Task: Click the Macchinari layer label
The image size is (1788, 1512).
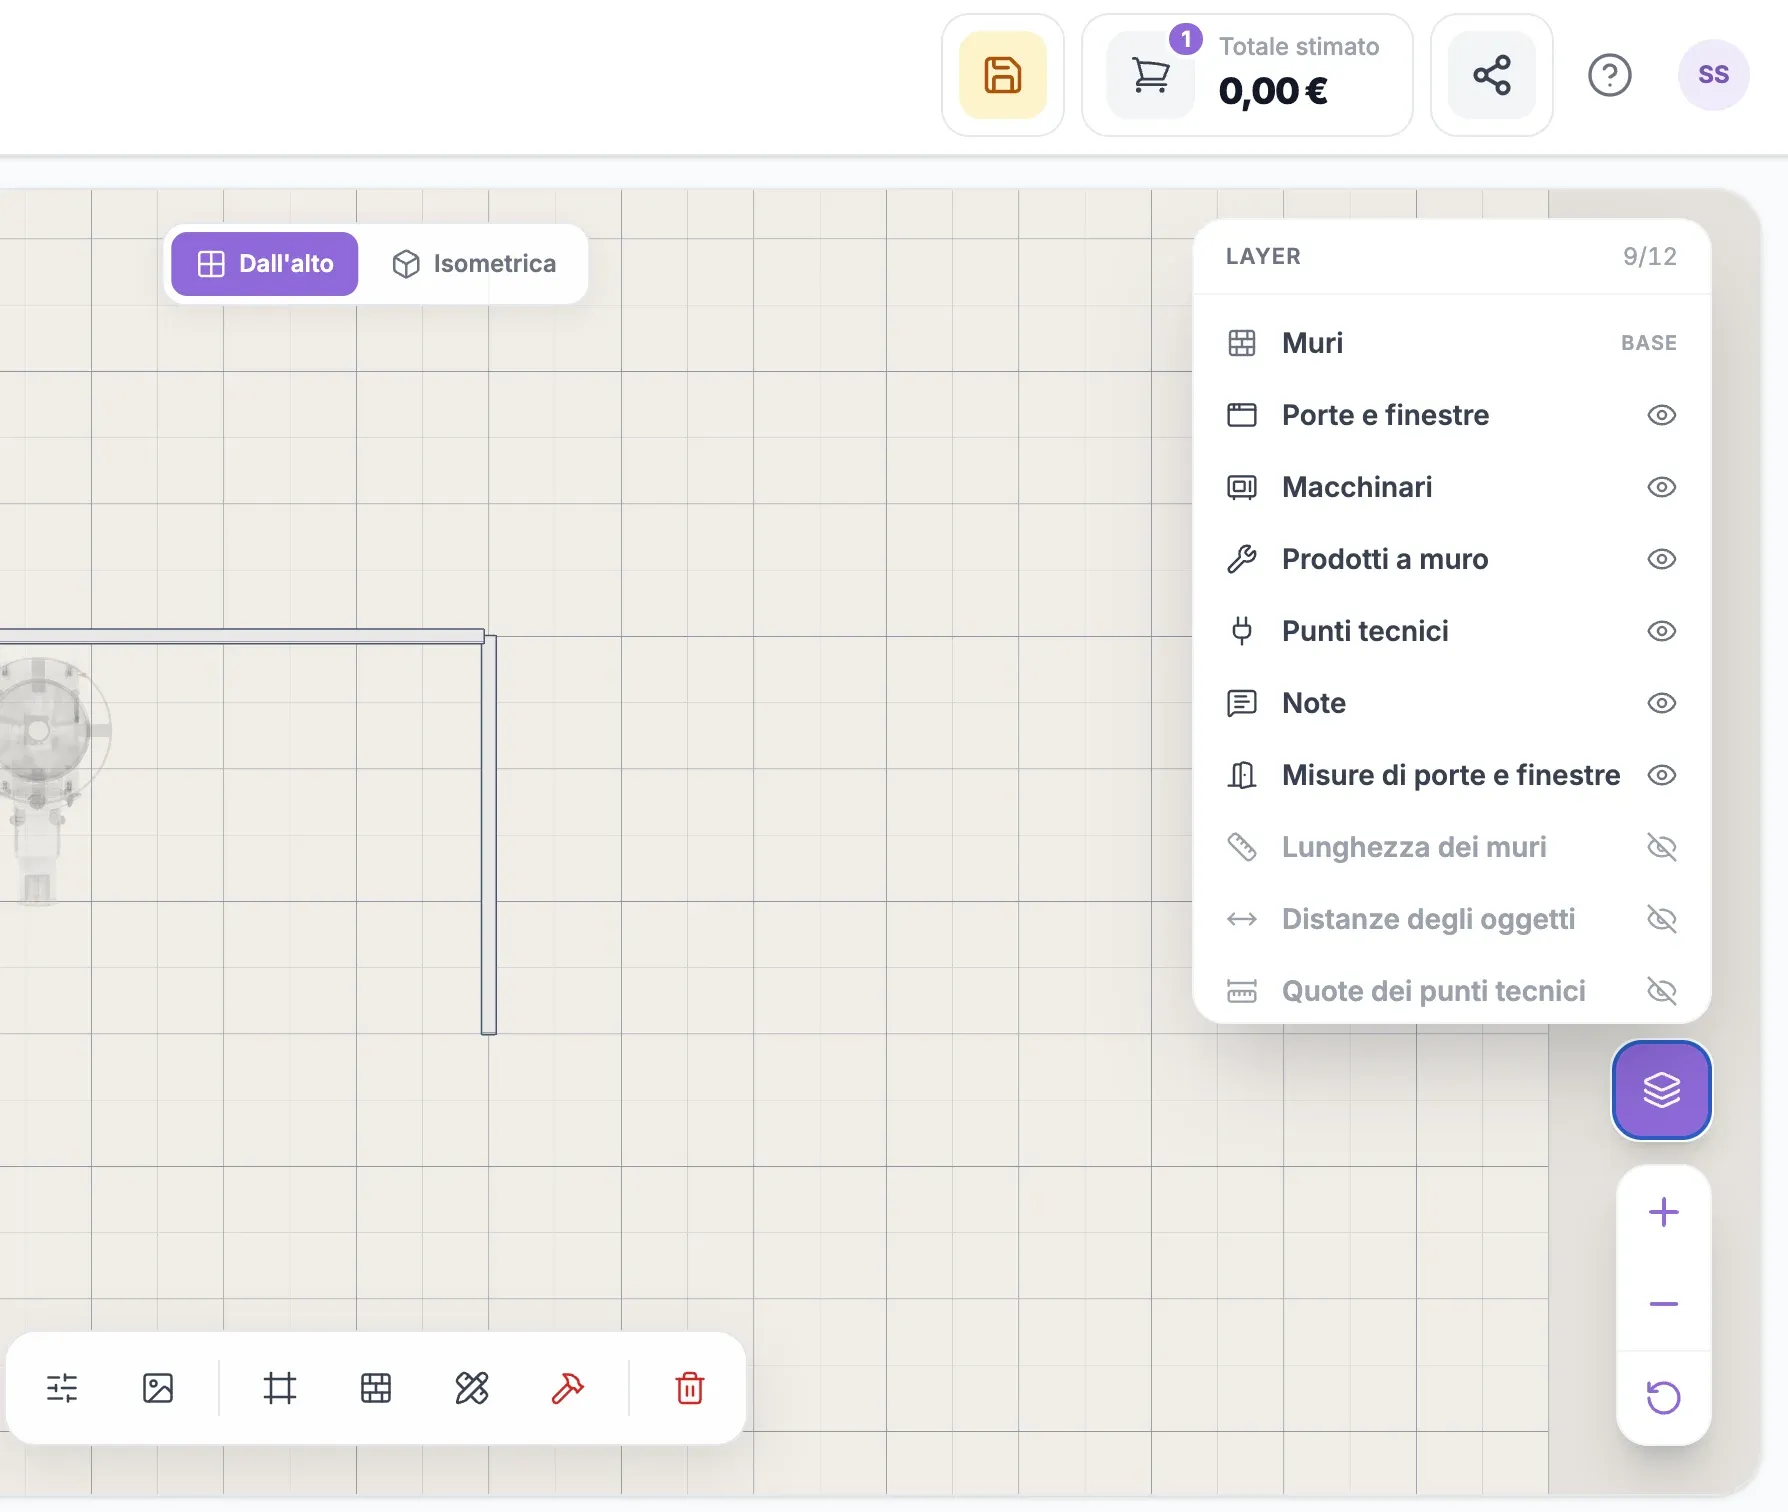Action: (1357, 487)
